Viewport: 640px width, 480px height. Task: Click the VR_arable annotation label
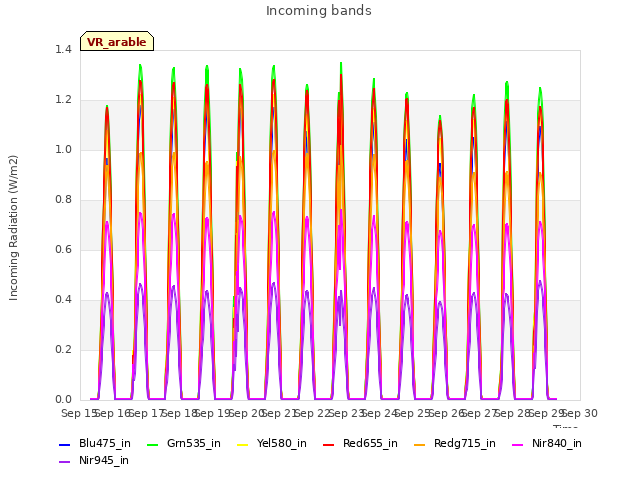pos(117,42)
